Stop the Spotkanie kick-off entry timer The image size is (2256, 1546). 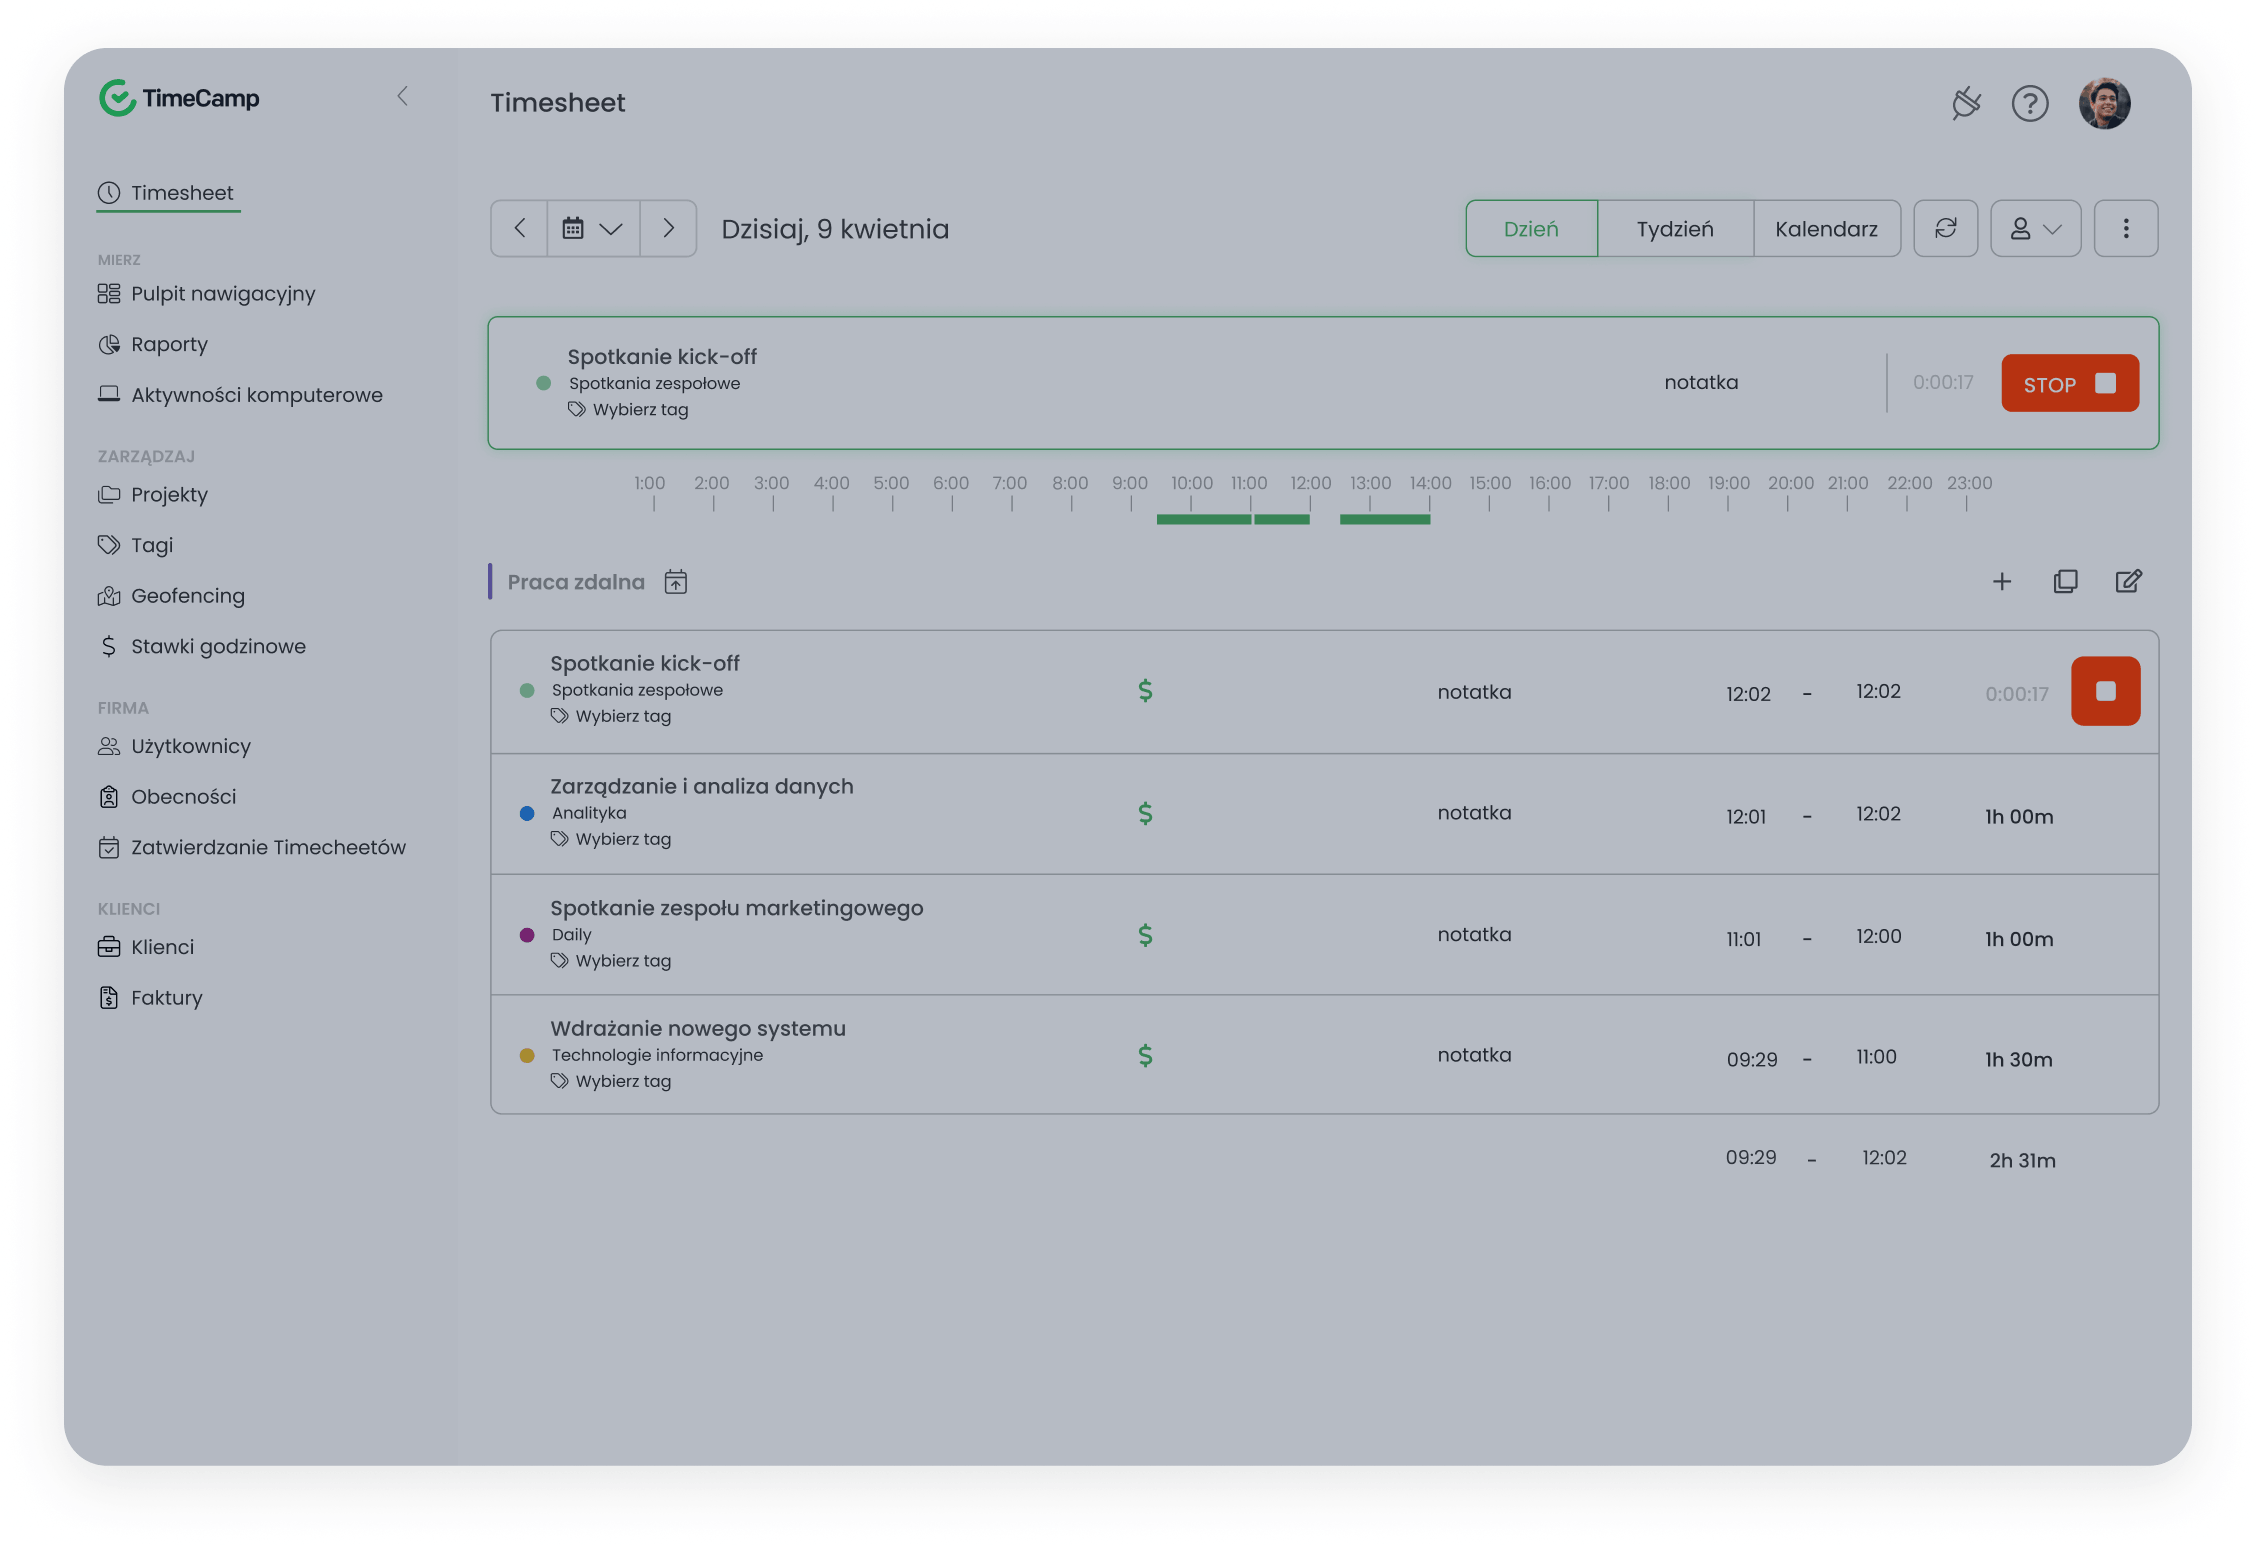click(2106, 691)
